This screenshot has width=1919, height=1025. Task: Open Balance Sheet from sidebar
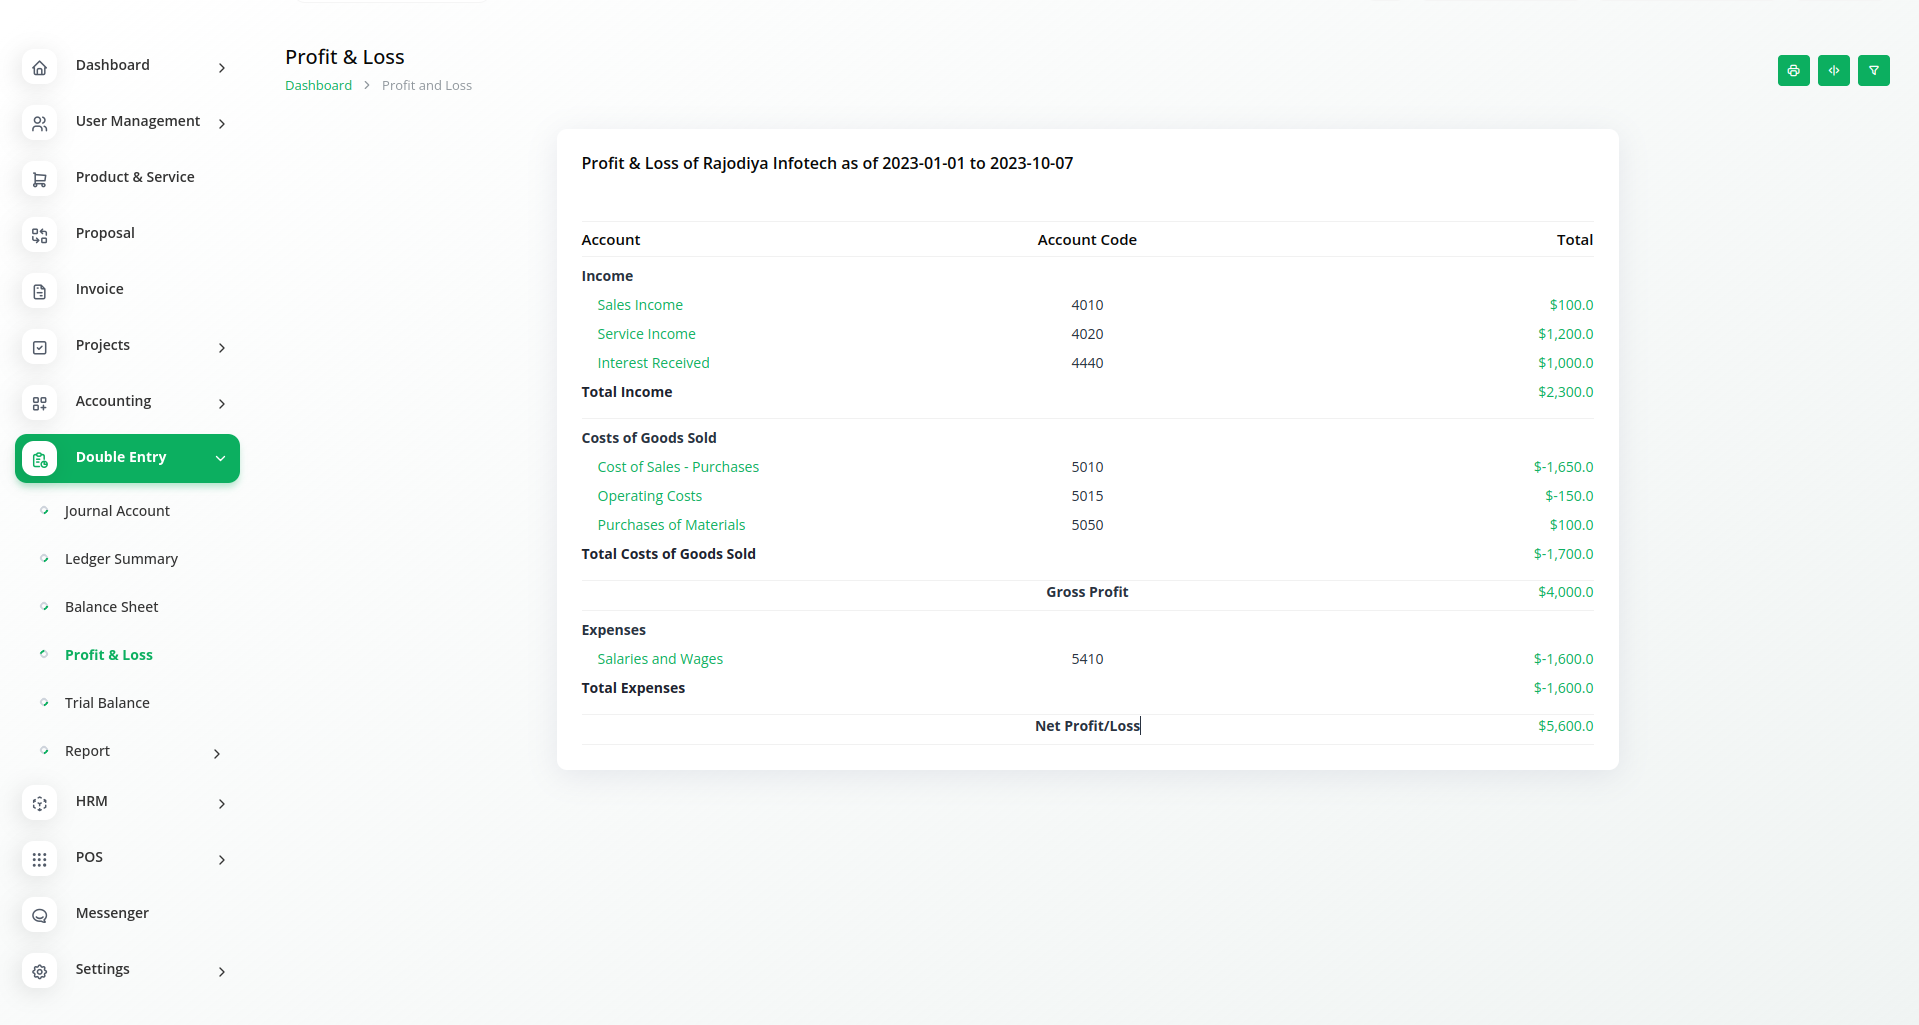coord(111,607)
